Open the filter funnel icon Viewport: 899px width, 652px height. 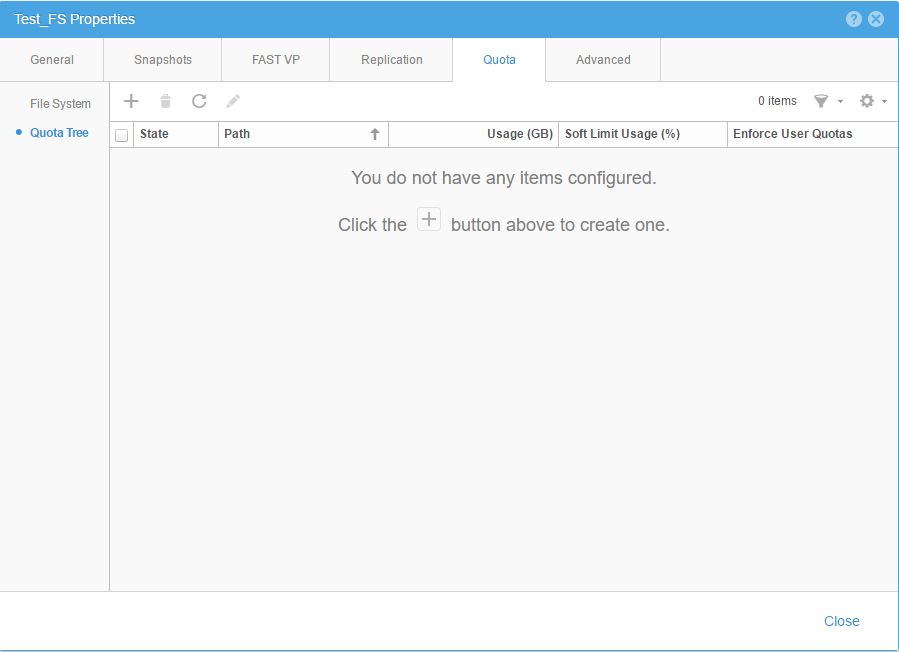821,101
